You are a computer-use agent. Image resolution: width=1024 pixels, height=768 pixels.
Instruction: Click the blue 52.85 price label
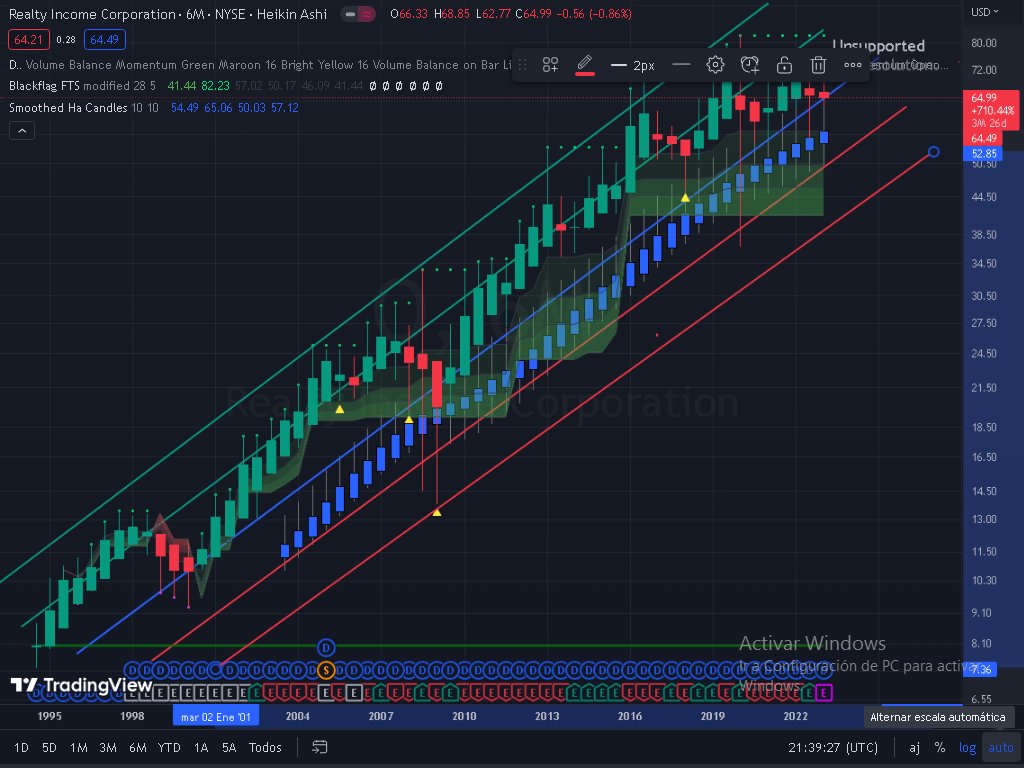click(x=984, y=153)
